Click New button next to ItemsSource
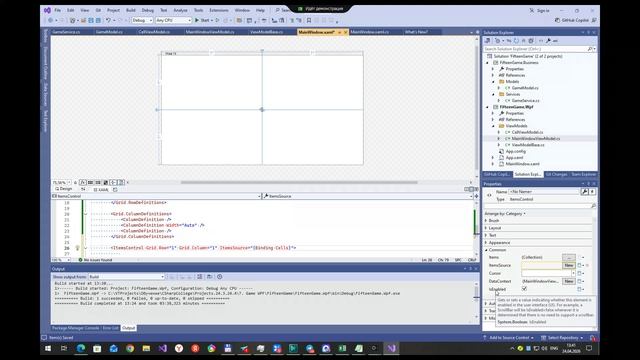 [569, 265]
